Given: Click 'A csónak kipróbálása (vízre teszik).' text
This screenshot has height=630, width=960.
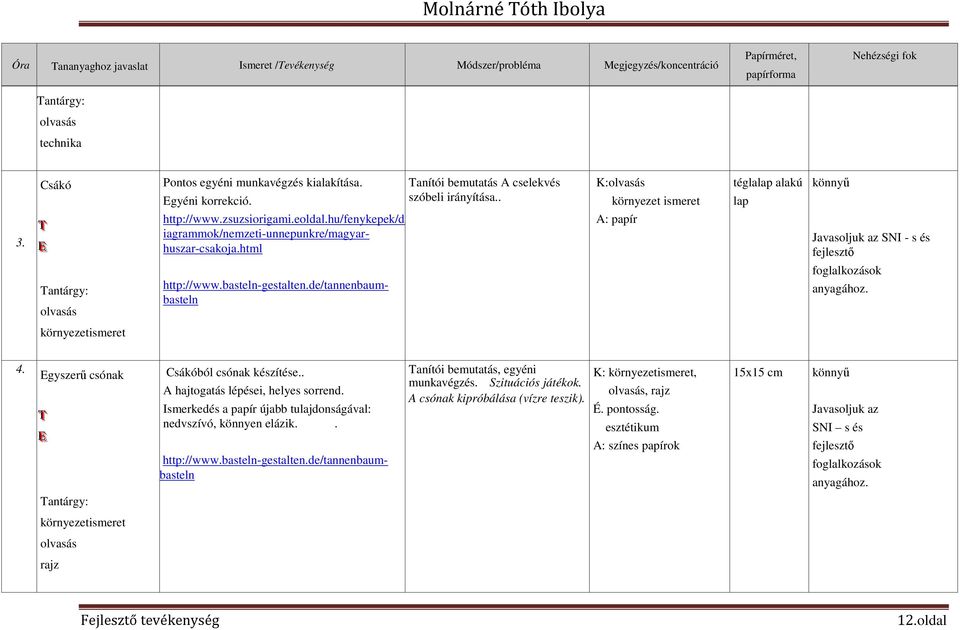Looking at the screenshot, I should 497,398.
